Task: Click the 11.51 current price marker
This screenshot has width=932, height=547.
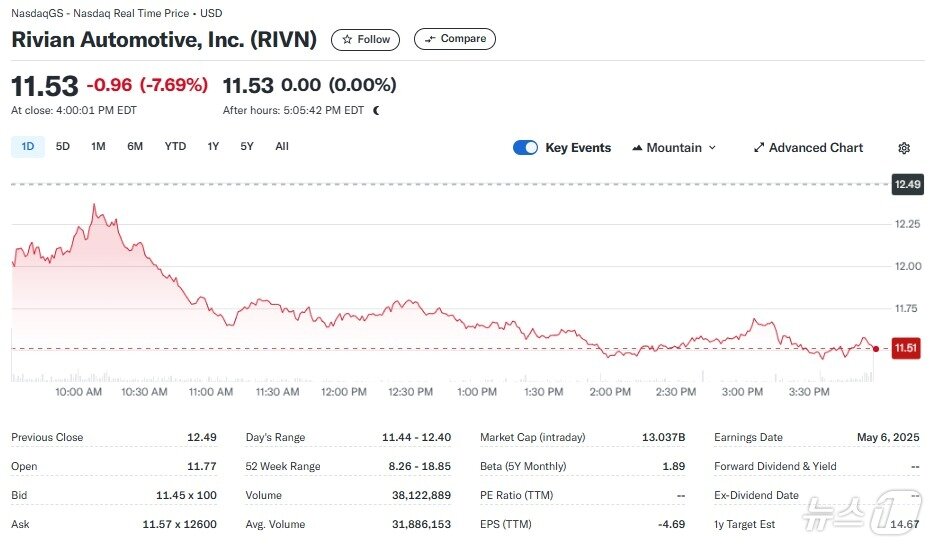Action: [x=906, y=348]
